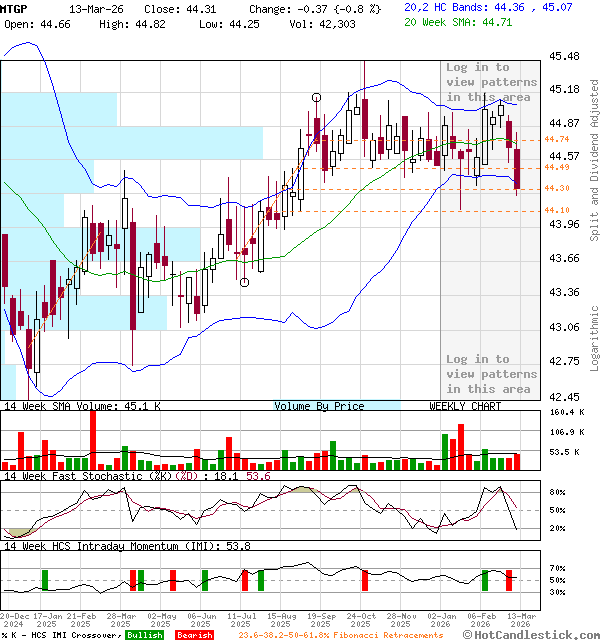Click the red Bearish legend swatch
Viewport: 600px width, 640px height.
pos(193,635)
